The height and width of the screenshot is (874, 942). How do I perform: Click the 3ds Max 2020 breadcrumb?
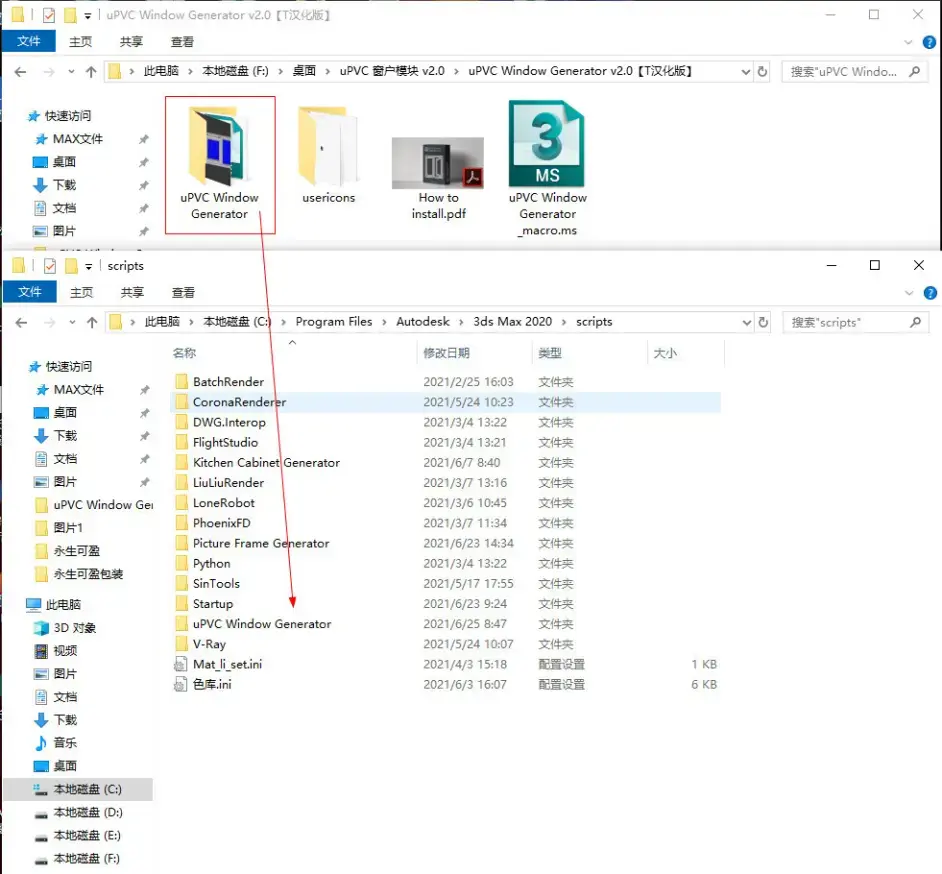click(512, 322)
